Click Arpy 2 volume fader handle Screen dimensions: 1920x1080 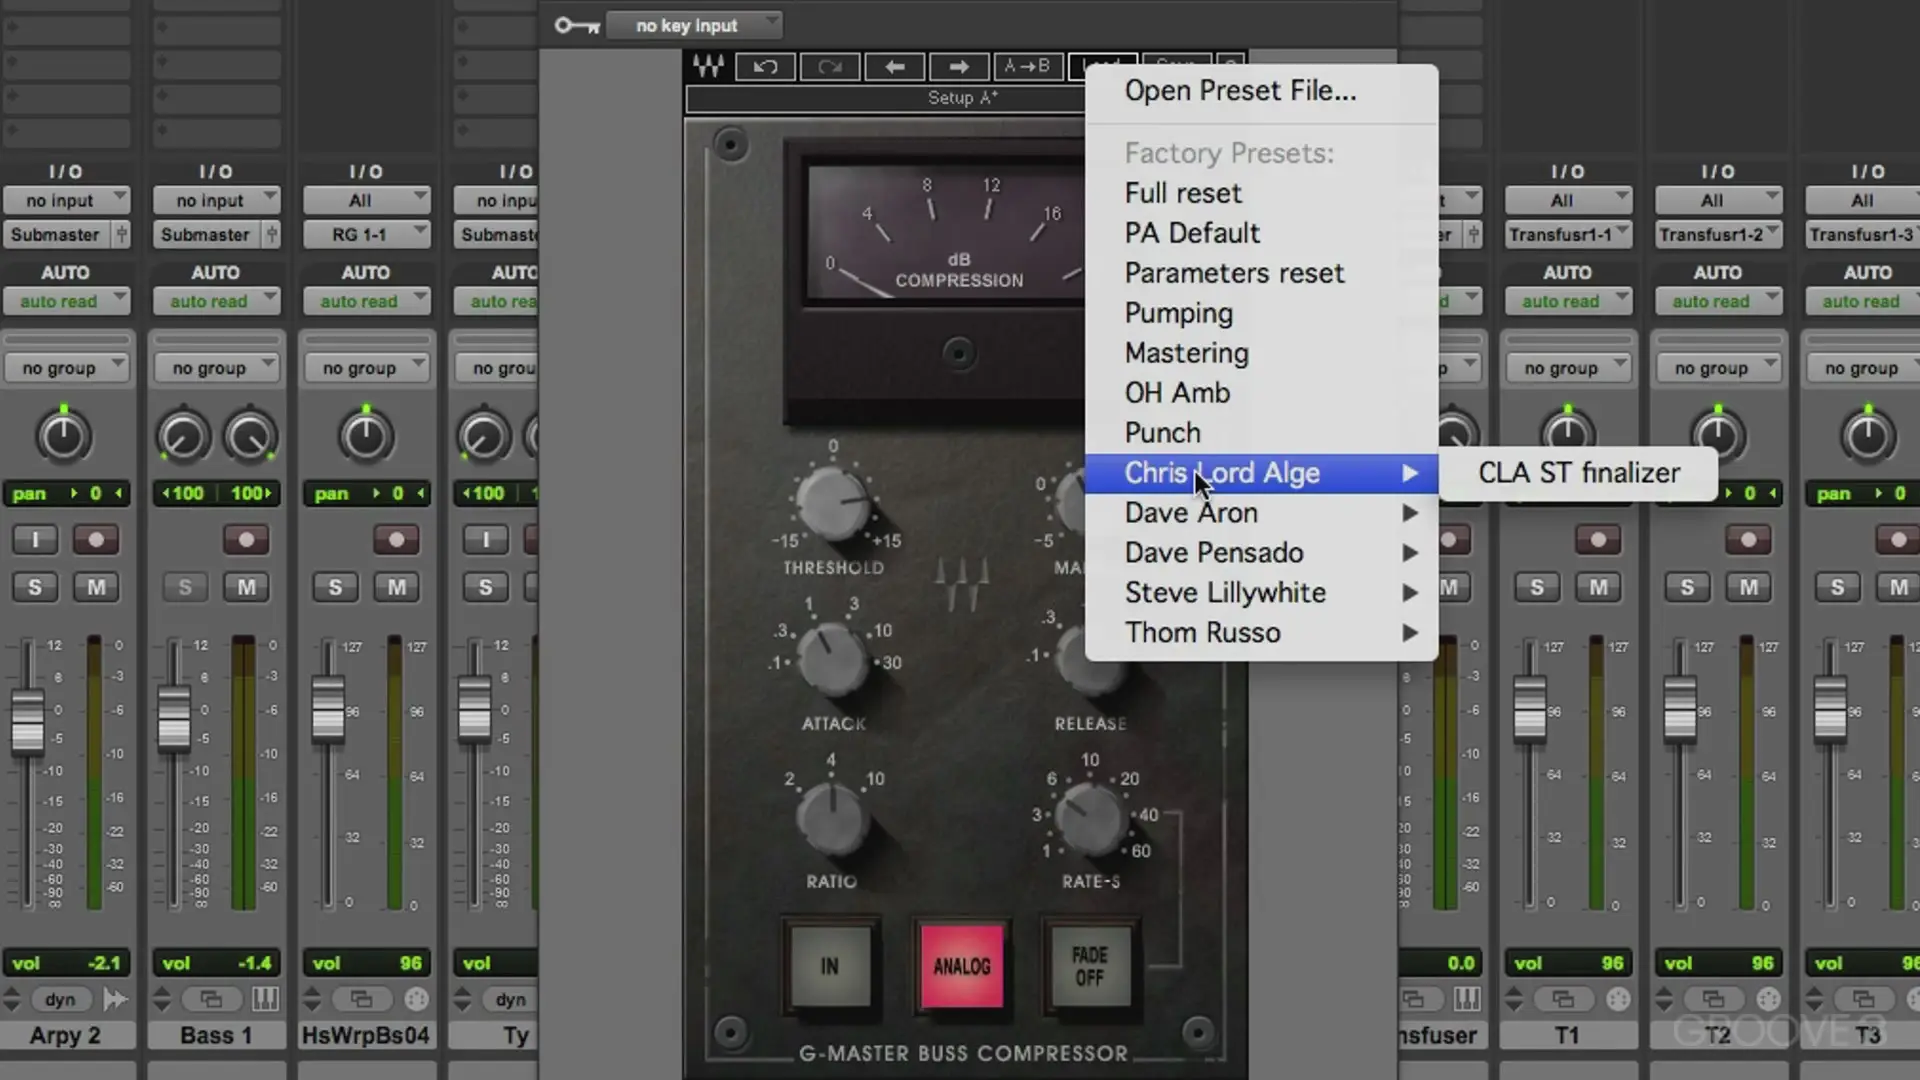(x=28, y=720)
